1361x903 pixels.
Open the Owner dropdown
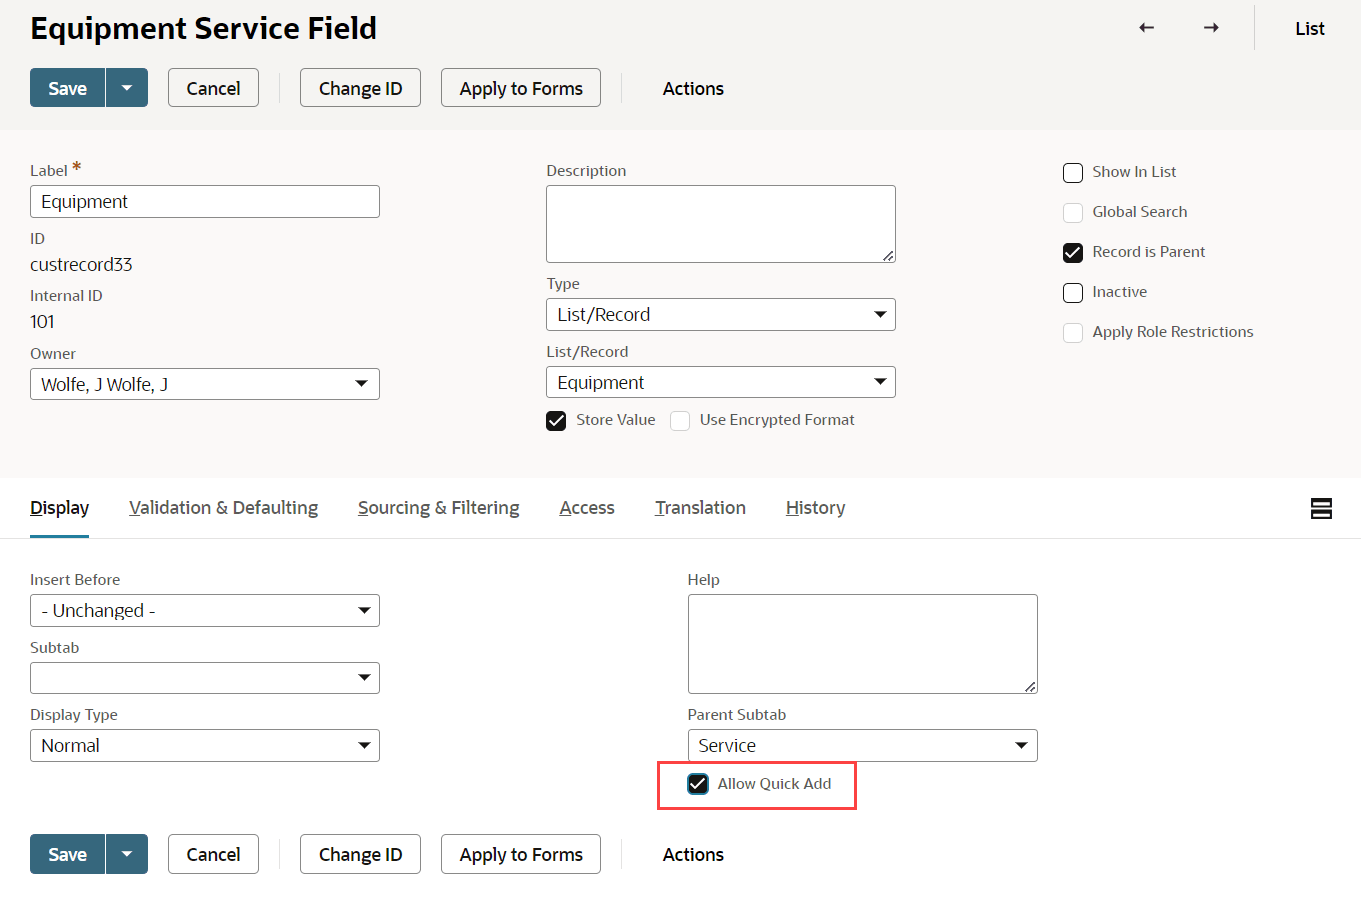(205, 384)
